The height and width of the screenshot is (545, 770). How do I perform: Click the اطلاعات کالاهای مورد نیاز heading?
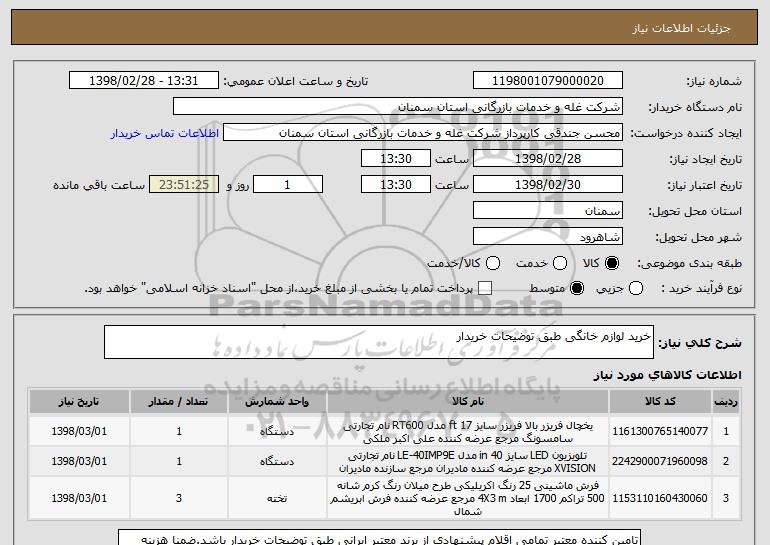pyautogui.click(x=667, y=375)
